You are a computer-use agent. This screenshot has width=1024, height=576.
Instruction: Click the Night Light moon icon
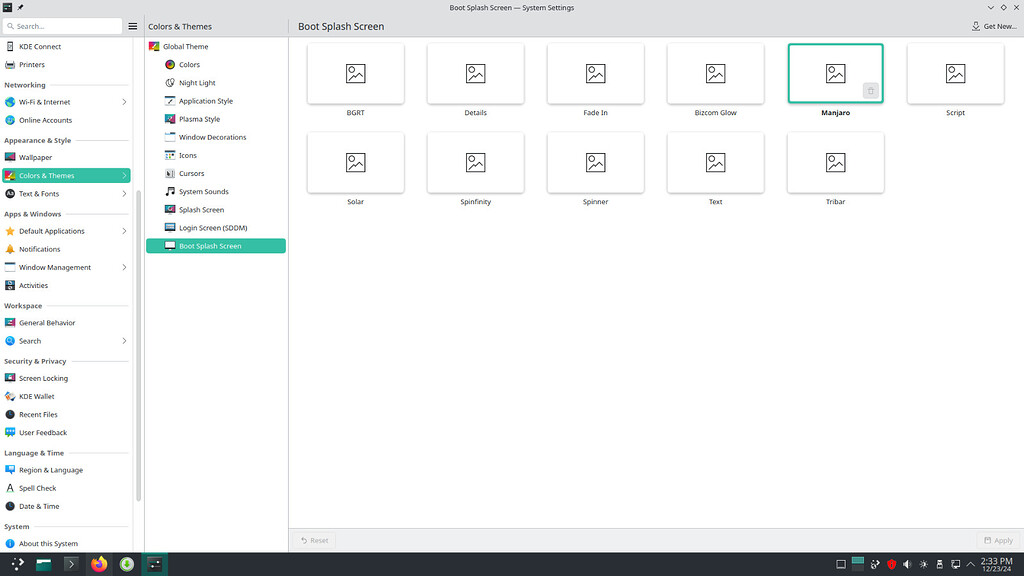170,83
